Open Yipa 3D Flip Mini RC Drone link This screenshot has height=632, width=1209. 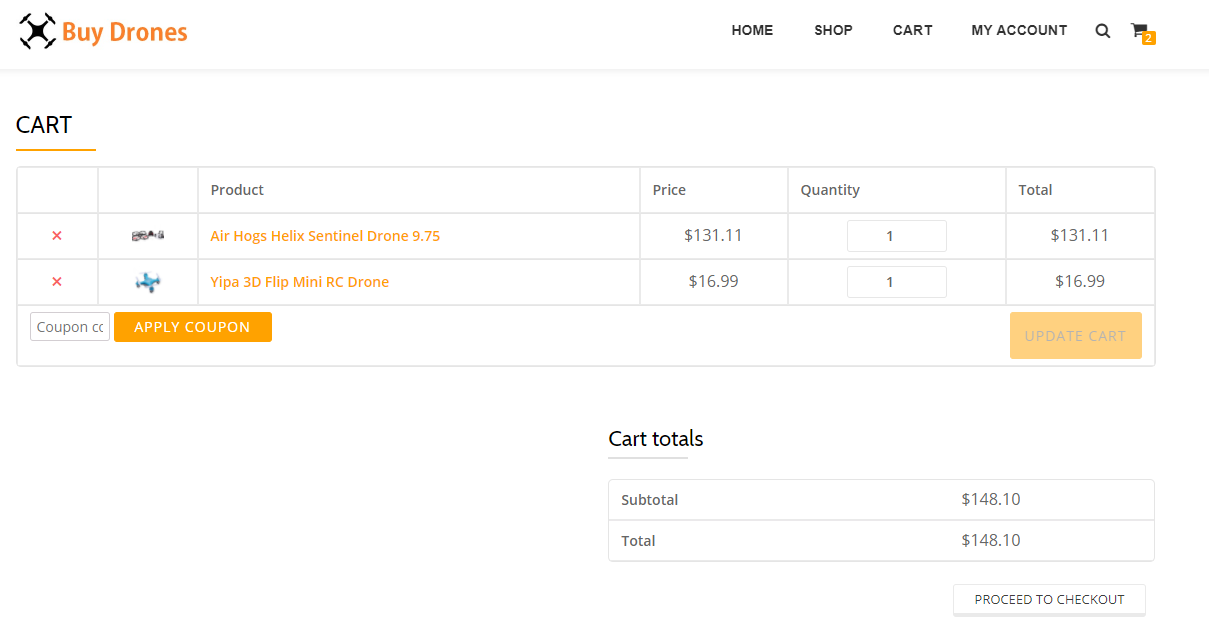click(x=299, y=282)
